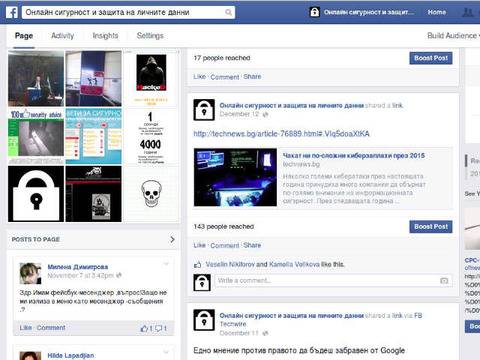480x360 pixels.
Task: Click Comment under 143 people reached post
Action: [x=225, y=246]
